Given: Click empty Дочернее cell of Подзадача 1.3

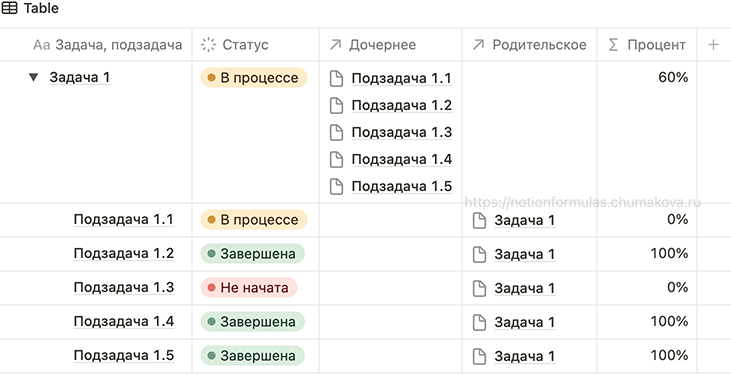Looking at the screenshot, I should click(x=391, y=288).
